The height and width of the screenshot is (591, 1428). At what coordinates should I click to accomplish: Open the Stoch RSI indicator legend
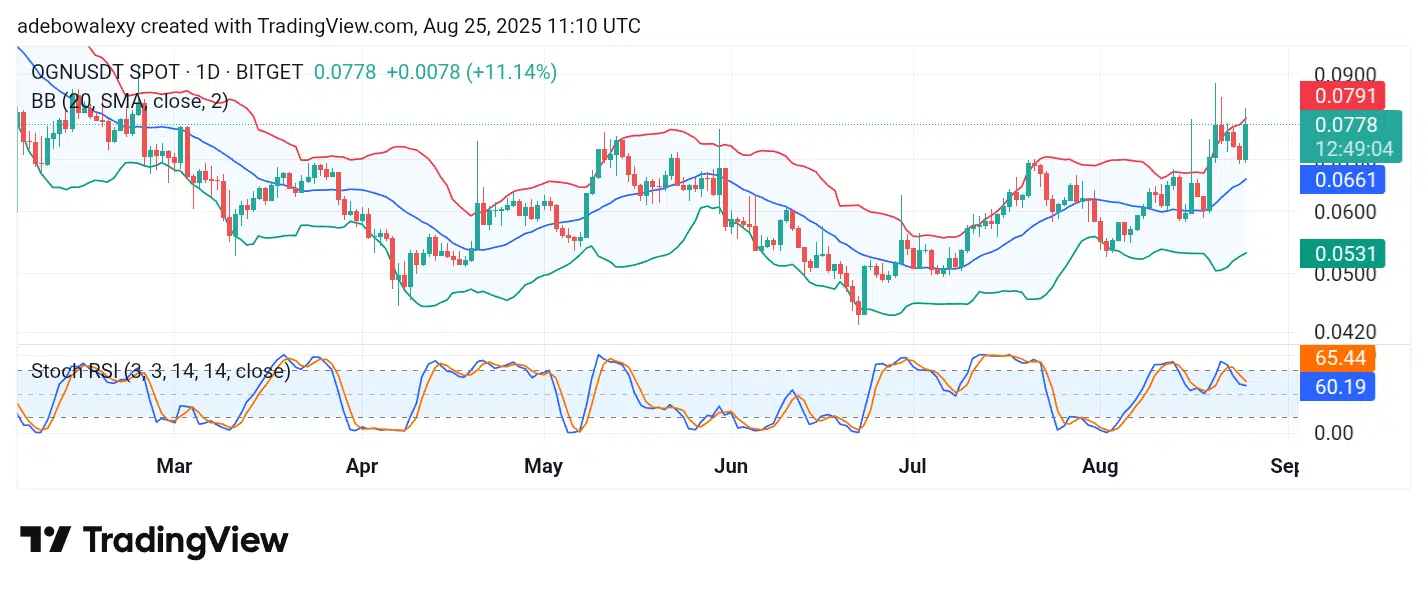(x=160, y=371)
